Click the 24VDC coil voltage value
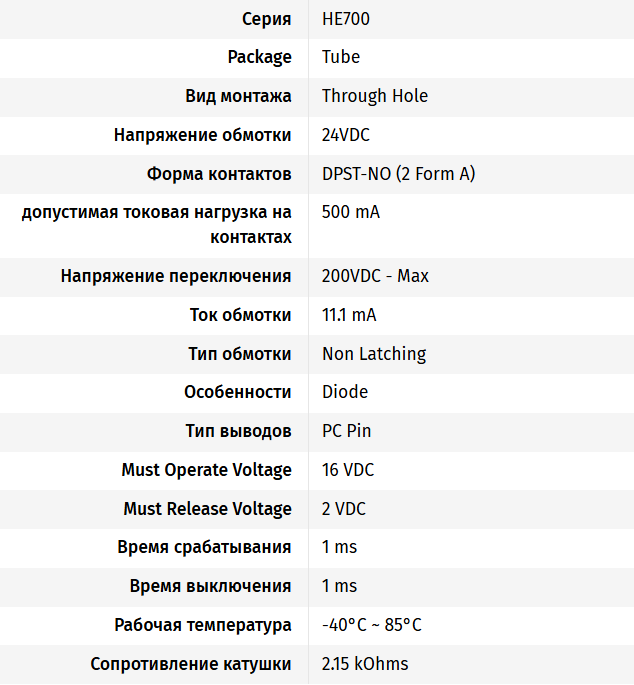 tap(346, 135)
